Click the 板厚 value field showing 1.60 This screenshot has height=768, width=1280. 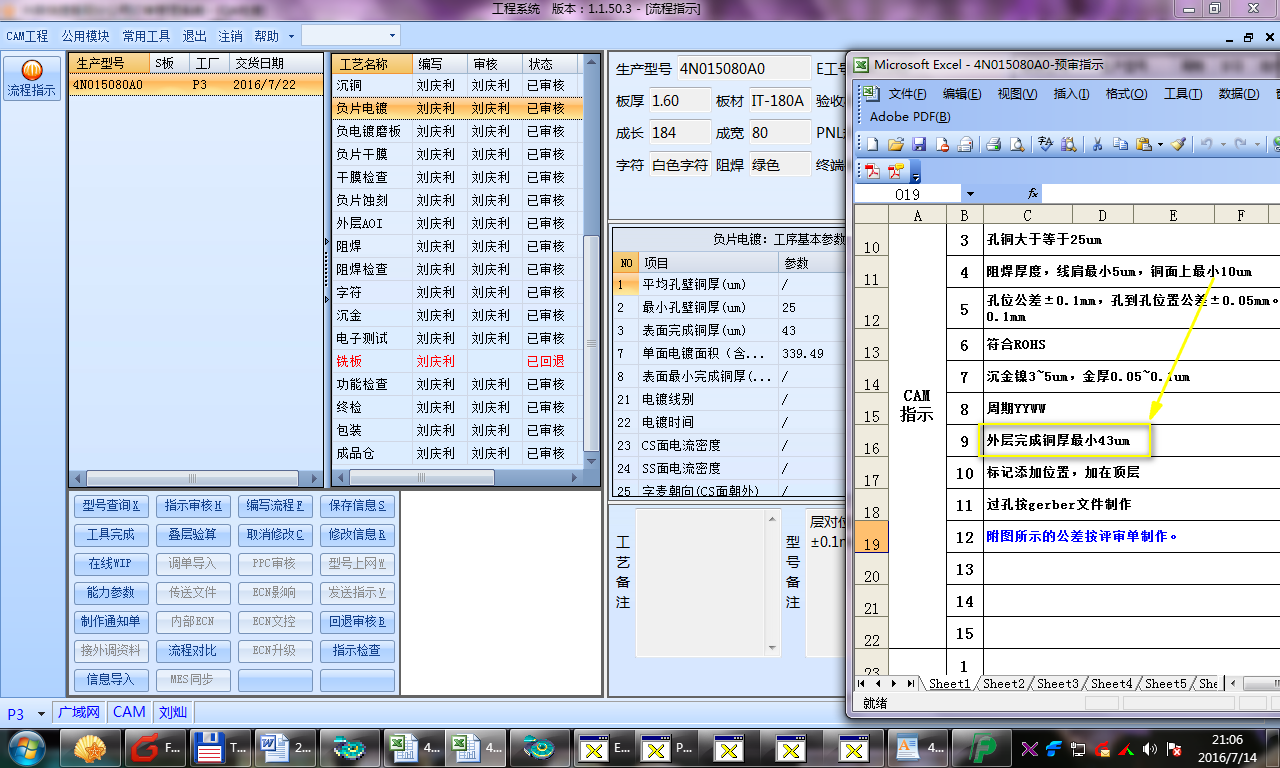click(678, 101)
